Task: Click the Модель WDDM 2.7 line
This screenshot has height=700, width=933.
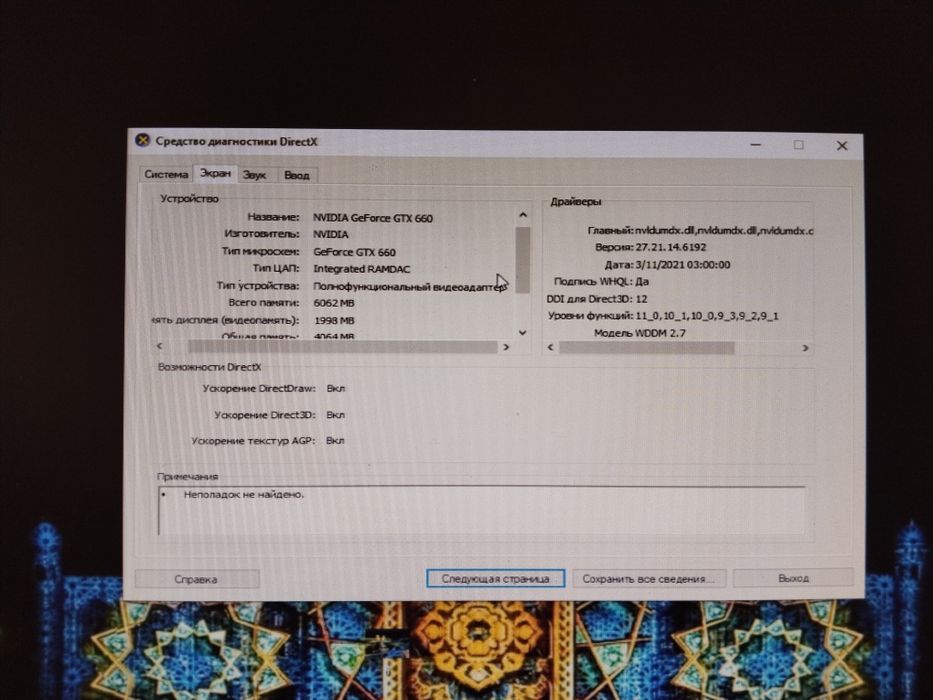Action: point(640,333)
